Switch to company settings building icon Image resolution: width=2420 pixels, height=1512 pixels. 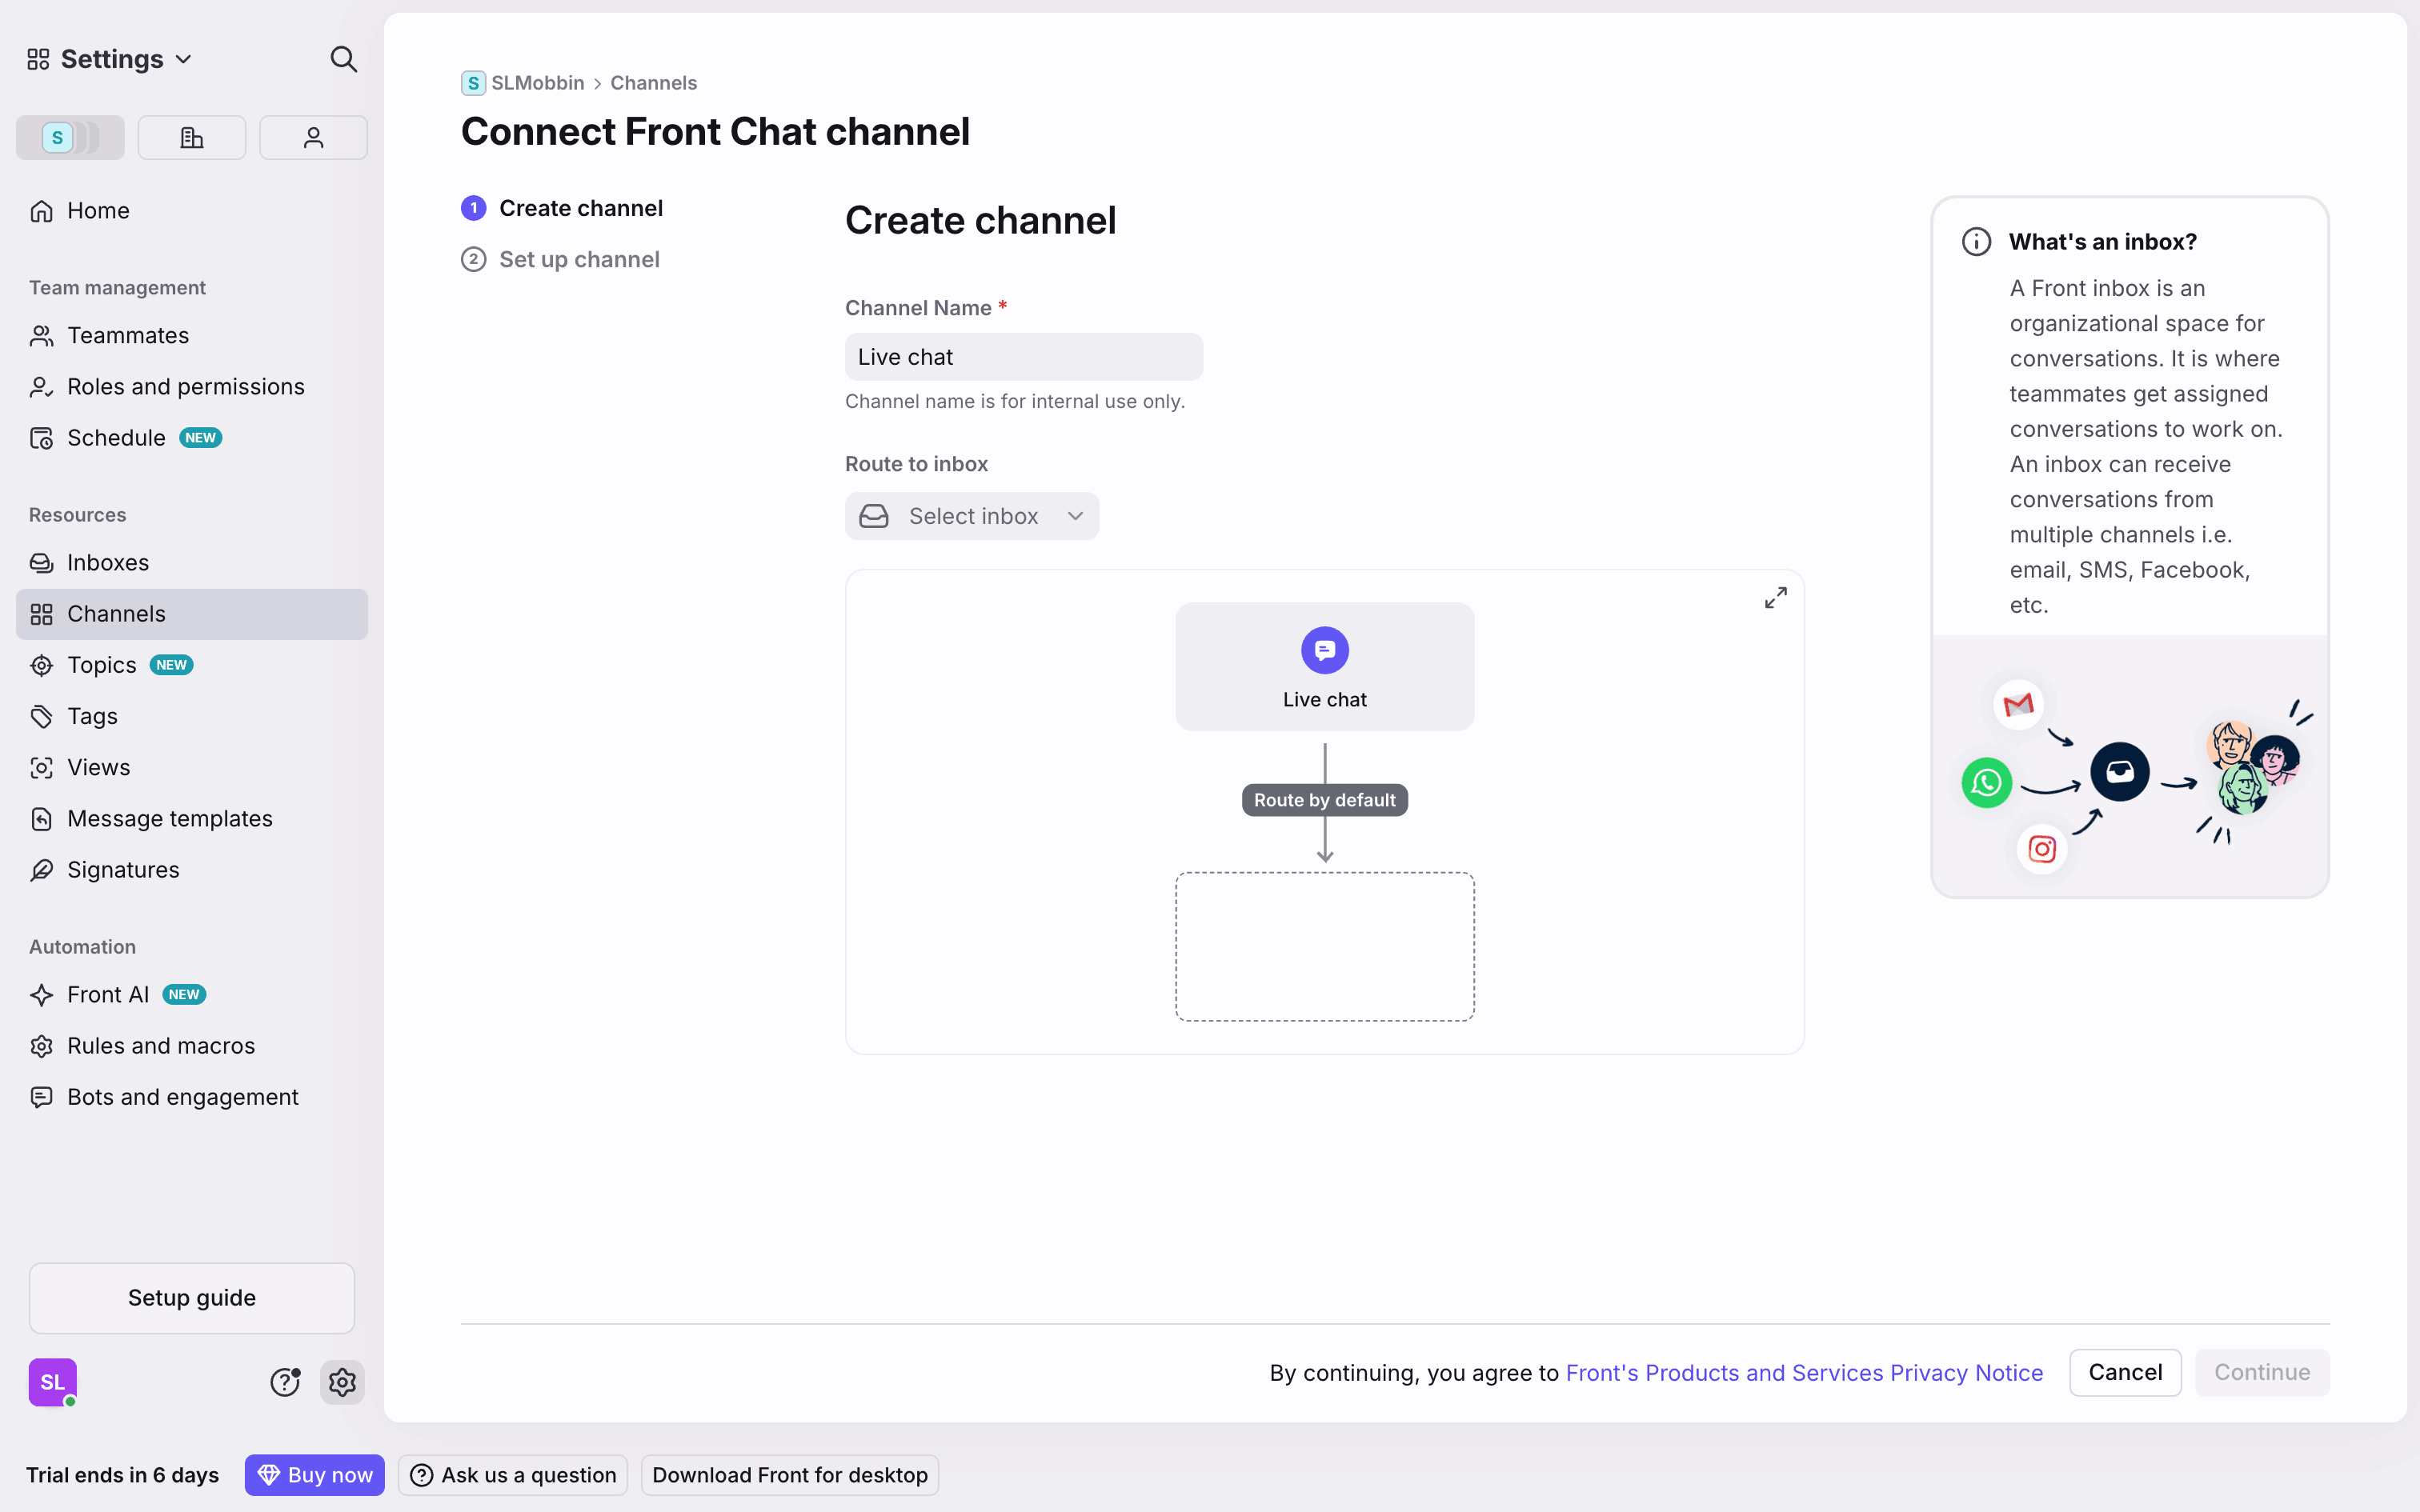click(191, 138)
